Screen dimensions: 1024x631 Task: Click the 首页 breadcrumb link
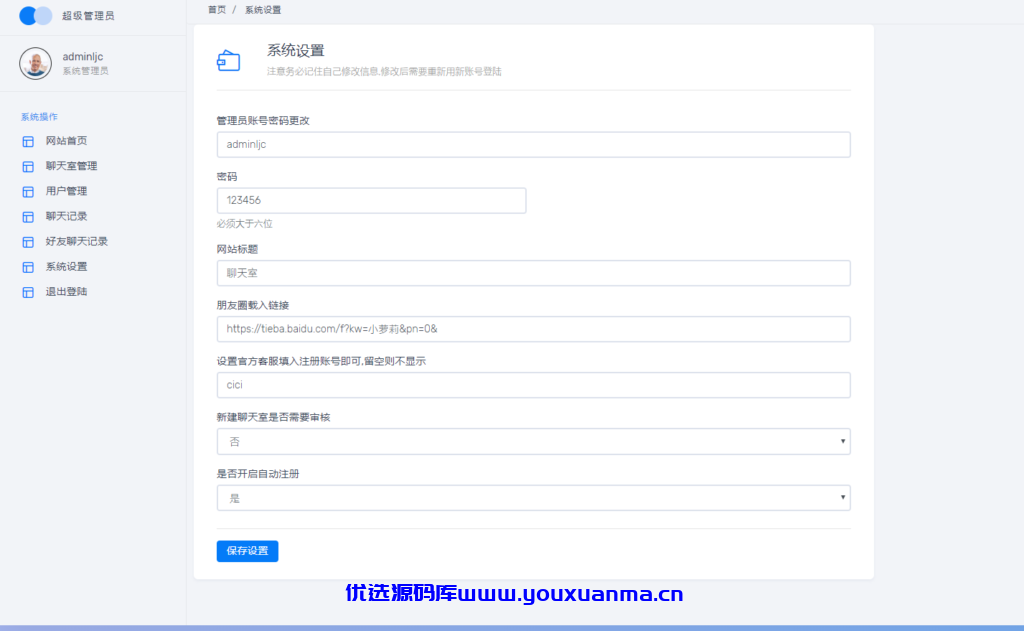click(217, 10)
